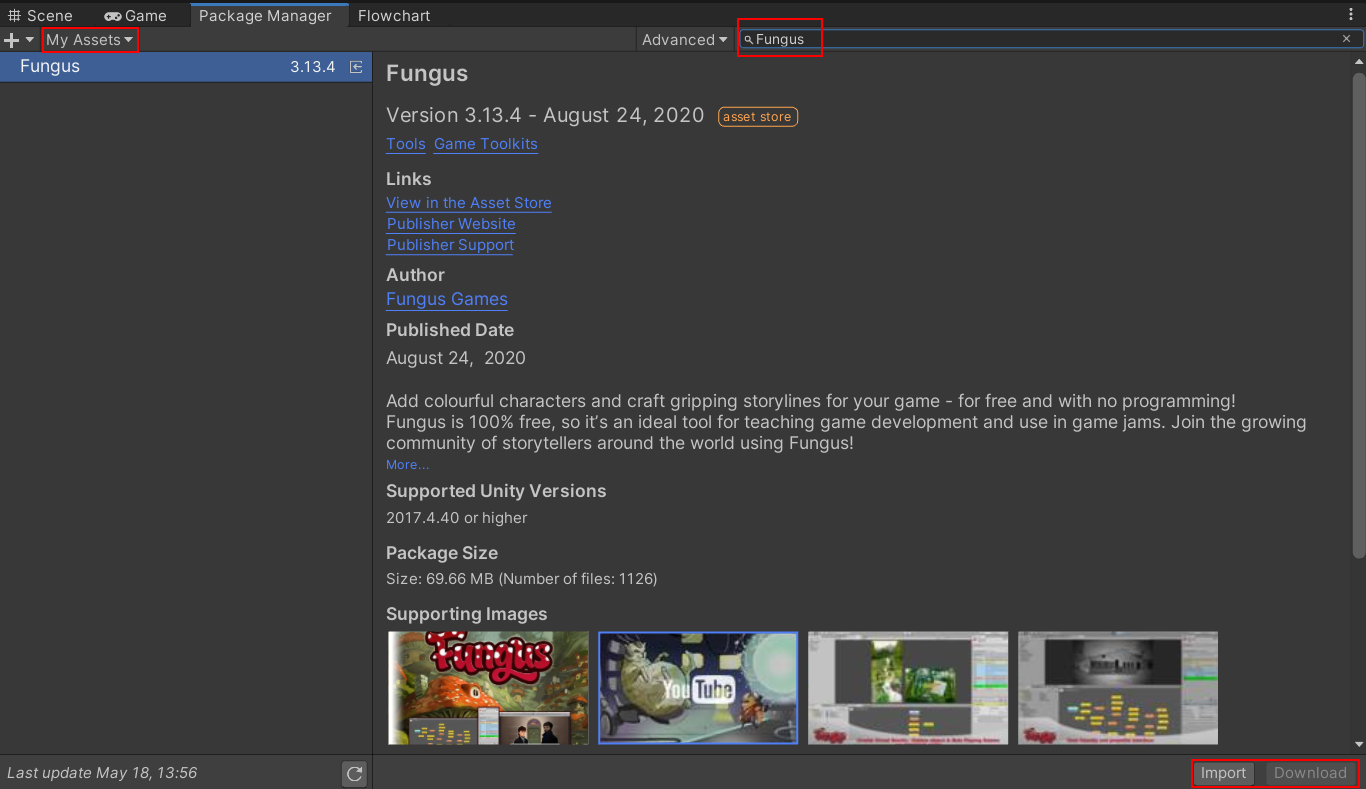Open the My Assets dropdown

coord(90,40)
